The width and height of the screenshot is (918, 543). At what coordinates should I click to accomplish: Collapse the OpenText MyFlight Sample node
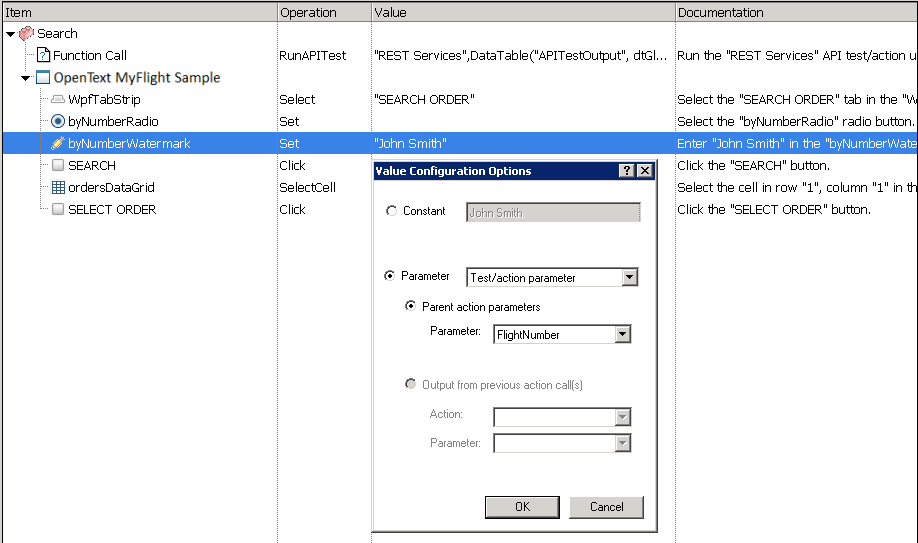pyautogui.click(x=26, y=78)
